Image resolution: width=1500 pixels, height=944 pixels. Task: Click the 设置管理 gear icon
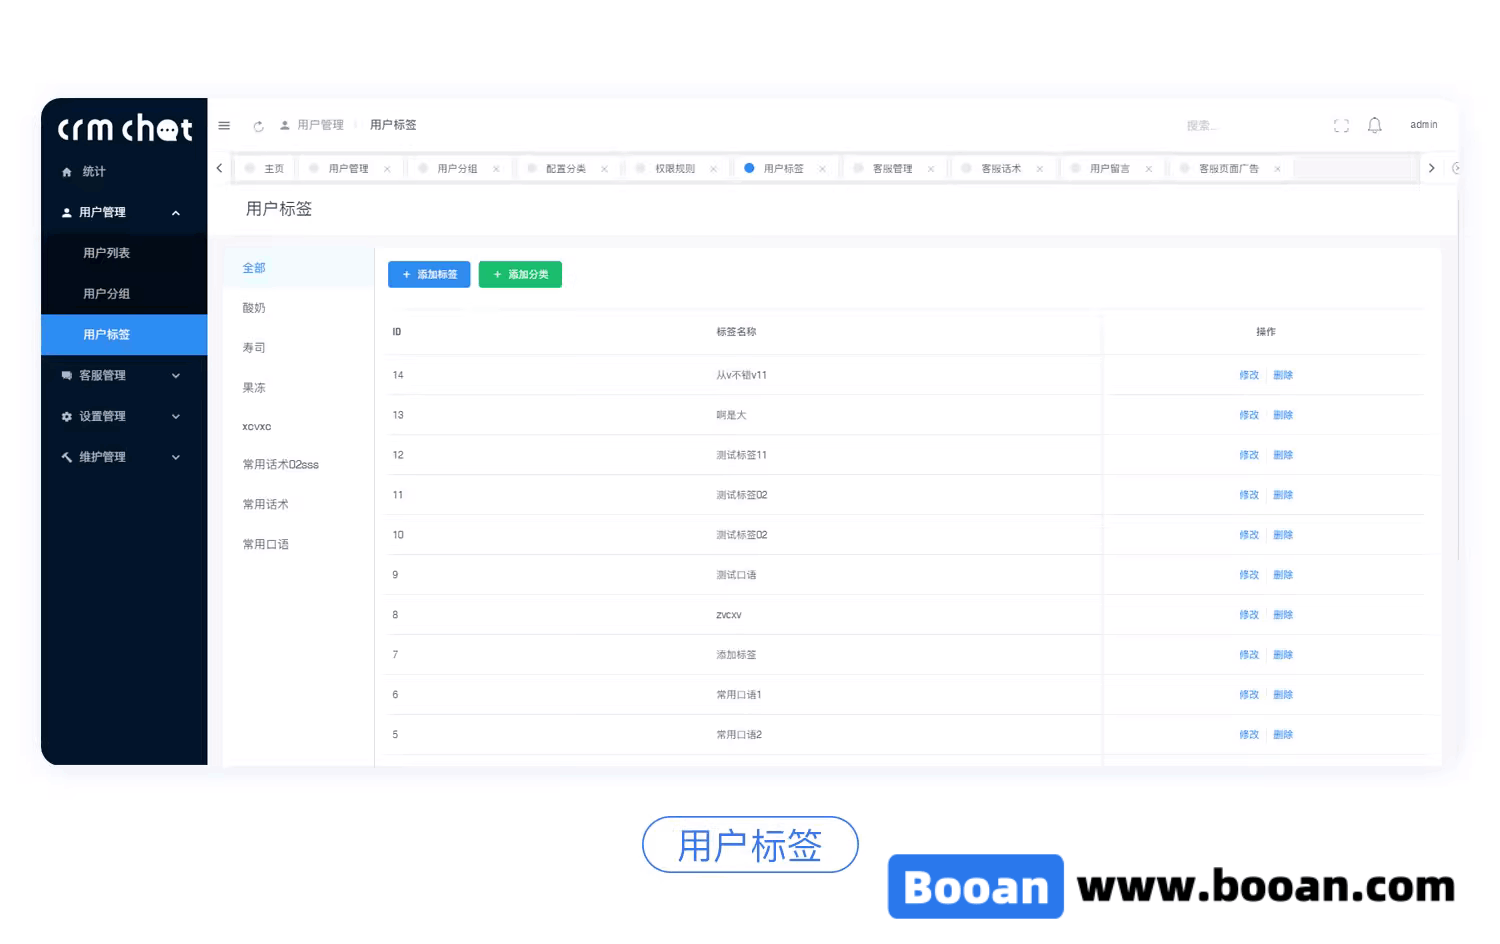[65, 416]
